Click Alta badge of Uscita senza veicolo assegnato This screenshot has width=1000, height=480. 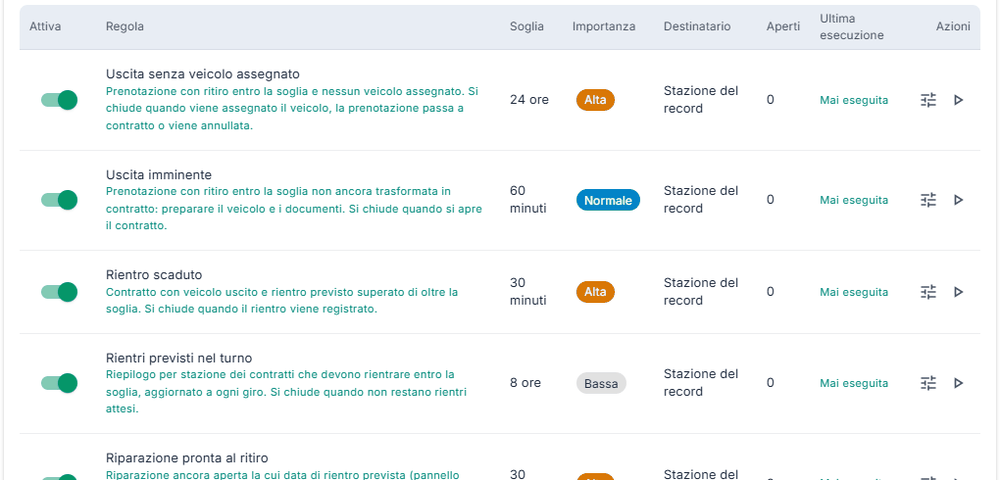(x=596, y=100)
